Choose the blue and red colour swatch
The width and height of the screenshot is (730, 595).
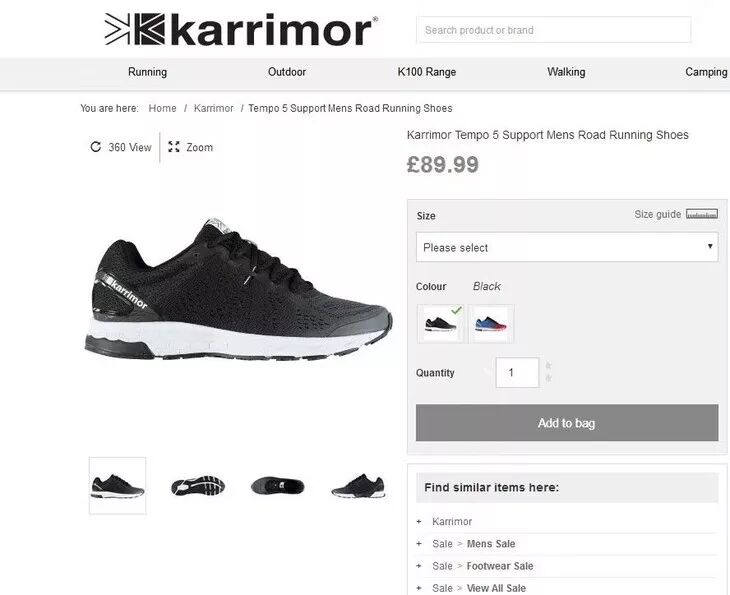tap(491, 324)
